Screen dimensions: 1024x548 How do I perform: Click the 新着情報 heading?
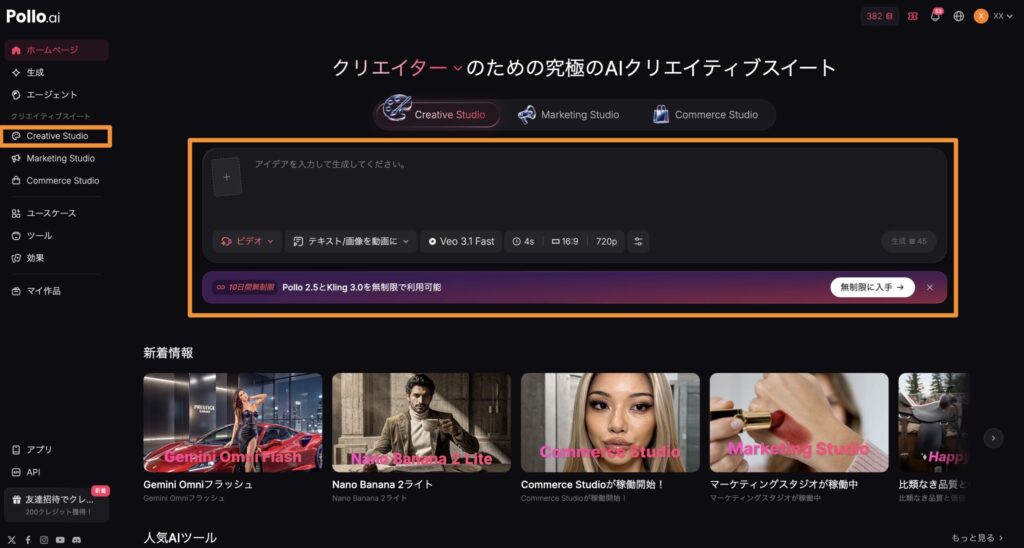(x=168, y=353)
